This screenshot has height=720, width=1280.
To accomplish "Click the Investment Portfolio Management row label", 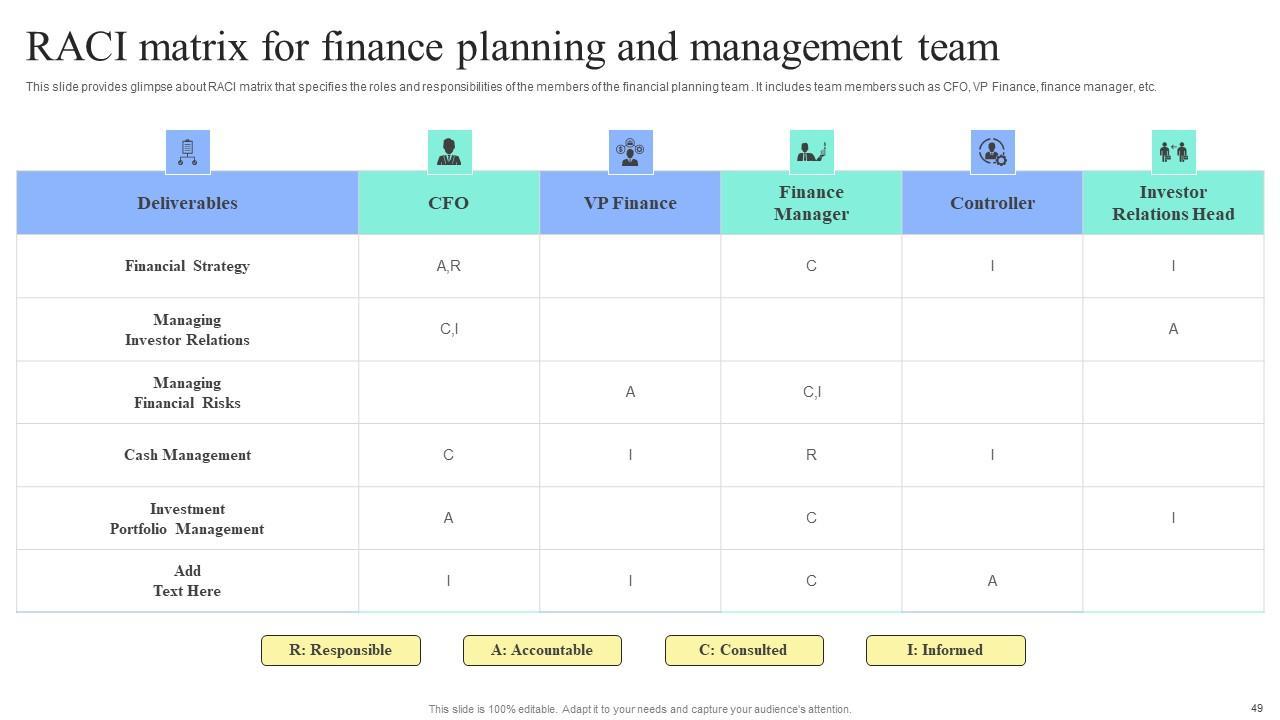I will coord(187,519).
